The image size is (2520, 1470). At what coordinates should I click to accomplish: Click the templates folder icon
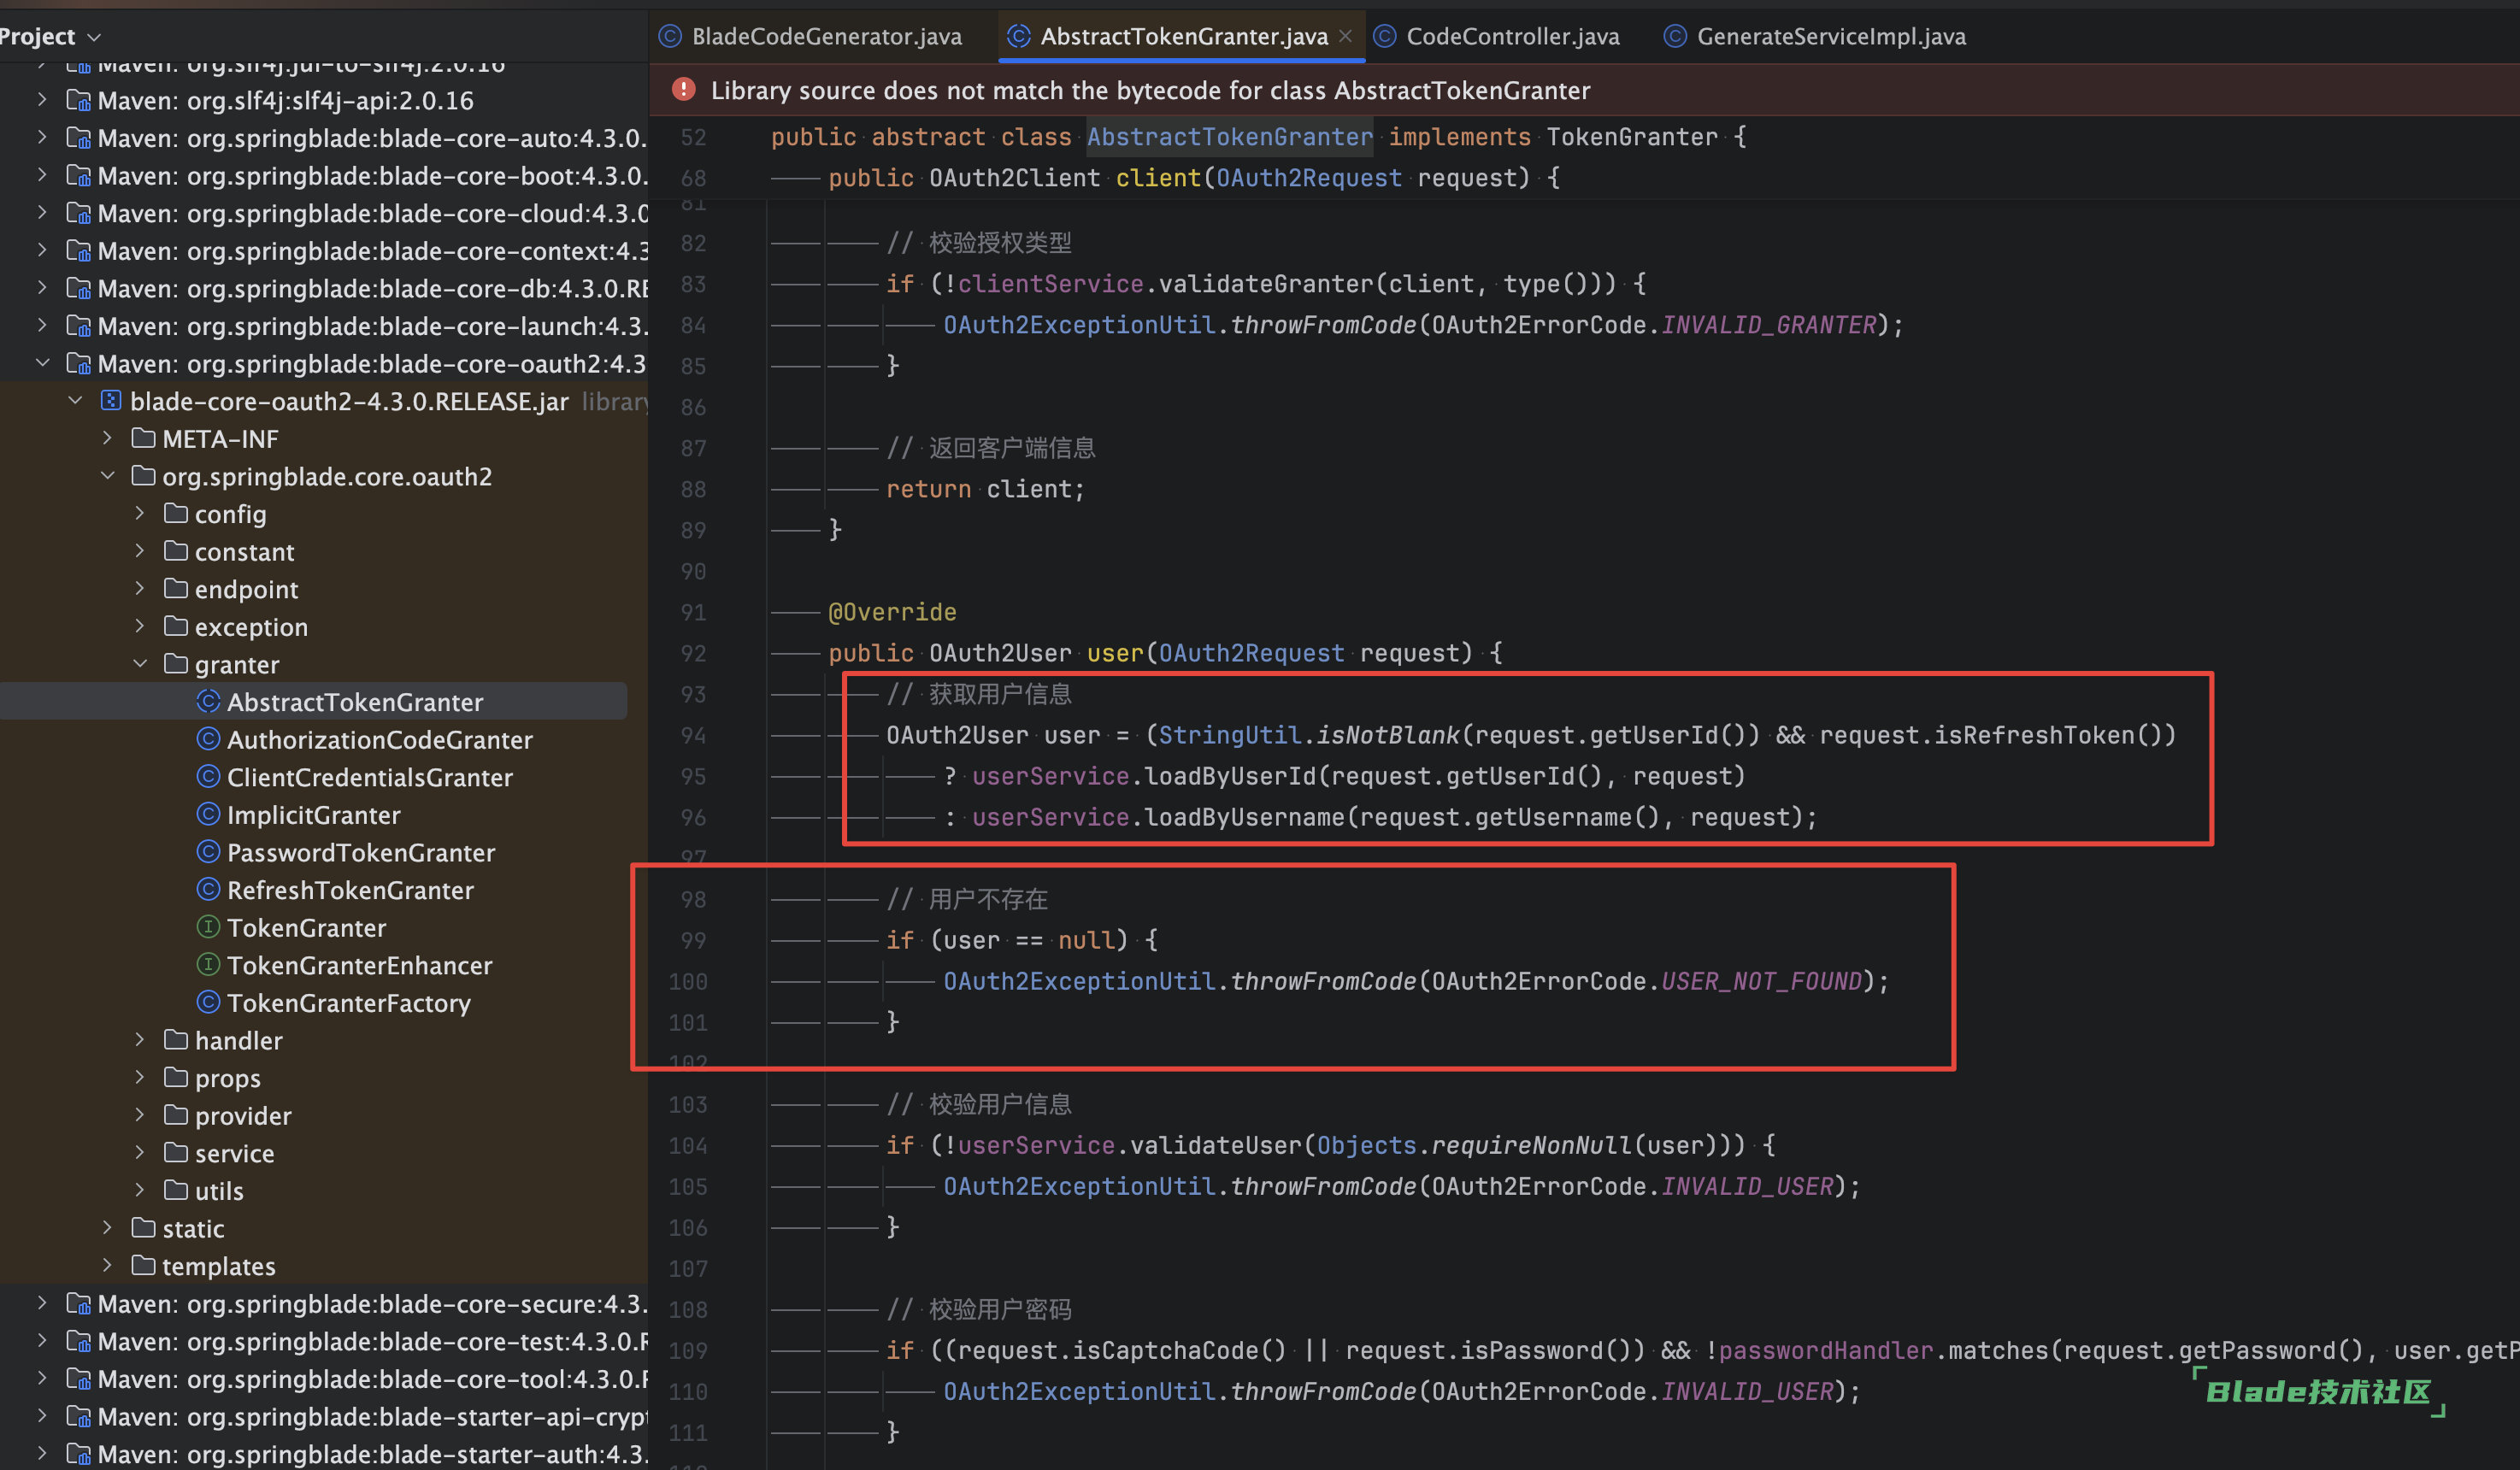click(144, 1266)
